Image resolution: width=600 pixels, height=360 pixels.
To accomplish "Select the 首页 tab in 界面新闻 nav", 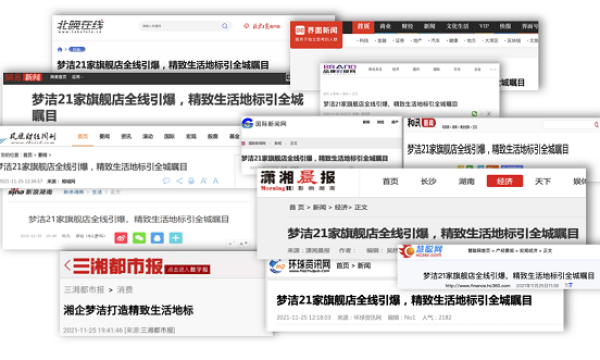I will pos(363,26).
